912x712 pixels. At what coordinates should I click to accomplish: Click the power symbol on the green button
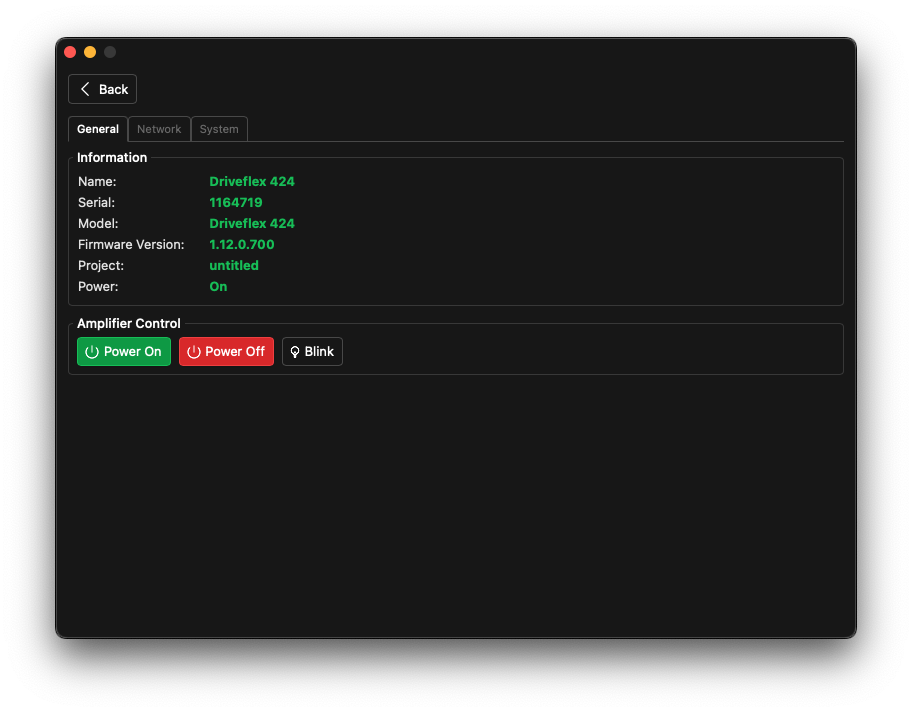click(x=92, y=352)
